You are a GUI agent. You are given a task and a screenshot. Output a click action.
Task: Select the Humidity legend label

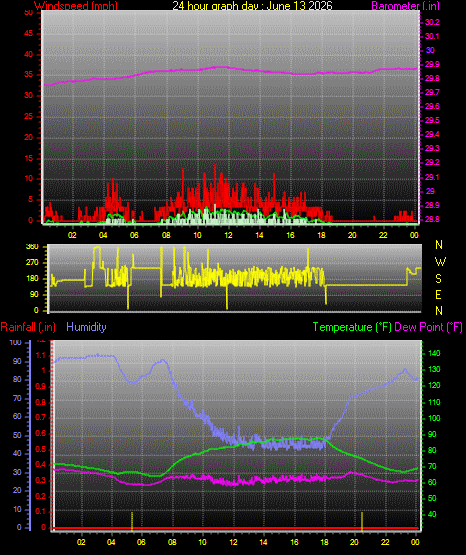coord(86,327)
